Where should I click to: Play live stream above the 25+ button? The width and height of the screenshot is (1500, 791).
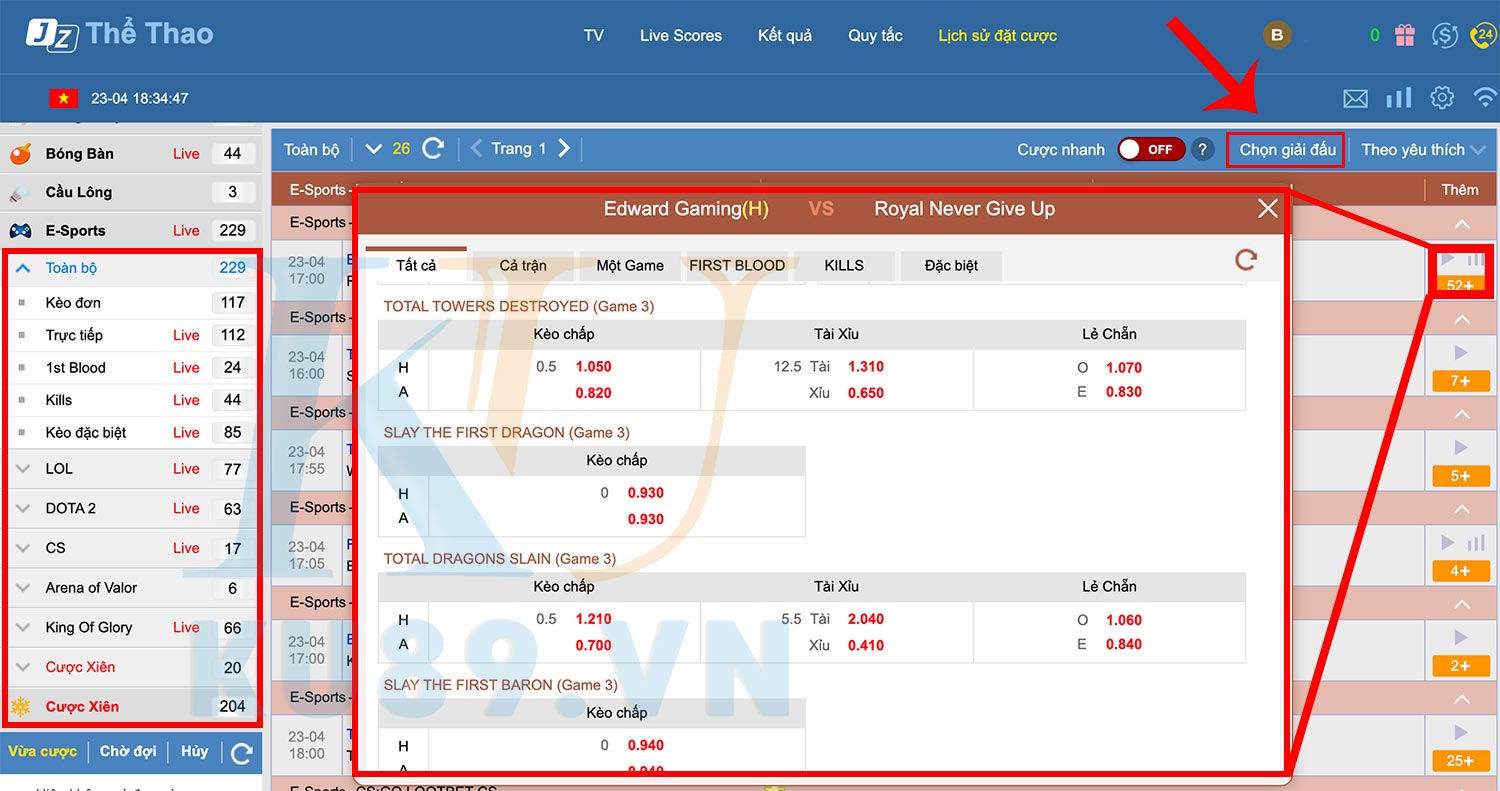click(x=1460, y=733)
